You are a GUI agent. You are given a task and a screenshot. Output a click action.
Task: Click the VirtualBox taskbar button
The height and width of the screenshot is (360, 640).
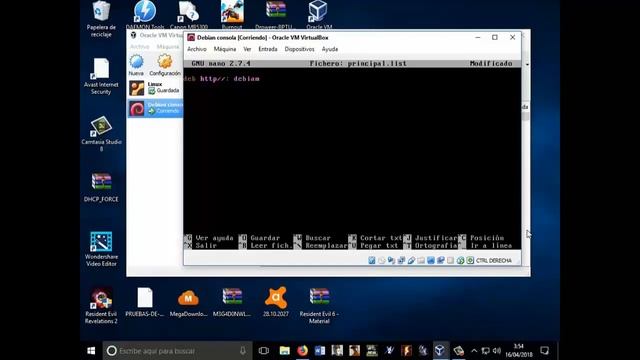(x=440, y=351)
